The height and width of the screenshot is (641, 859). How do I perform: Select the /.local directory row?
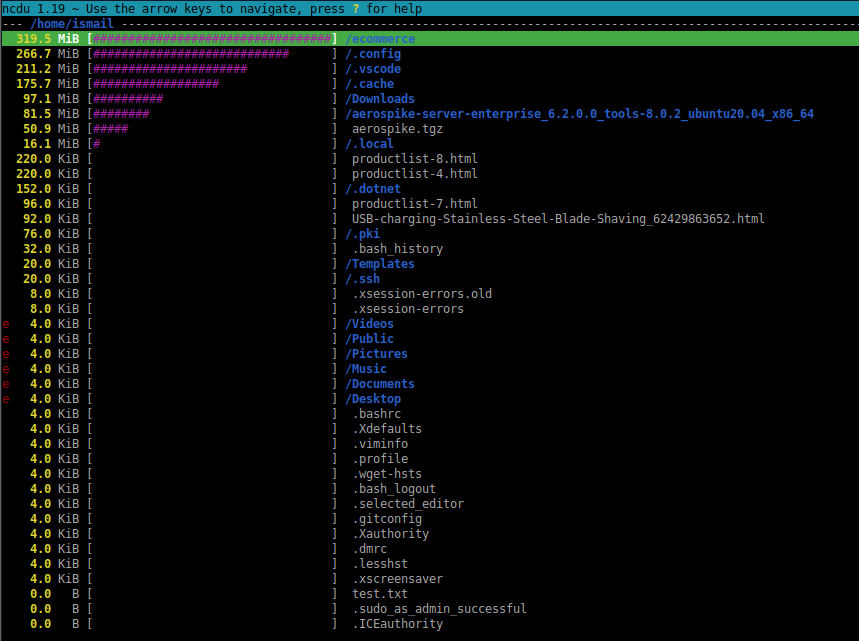369,144
